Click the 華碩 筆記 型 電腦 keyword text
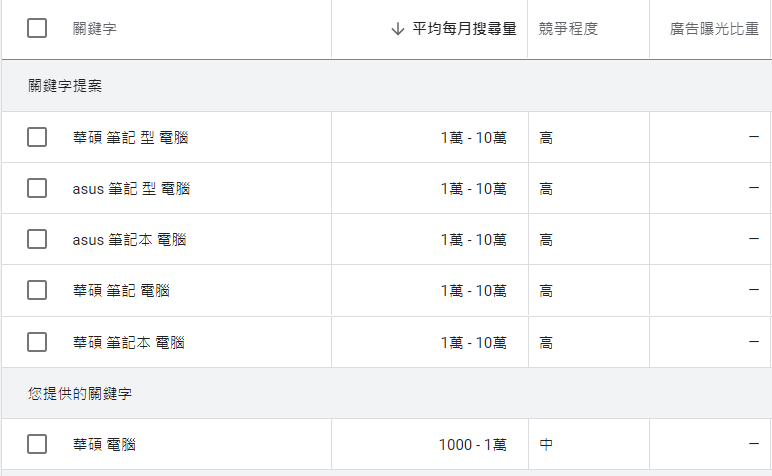Image resolution: width=772 pixels, height=476 pixels. coord(131,137)
